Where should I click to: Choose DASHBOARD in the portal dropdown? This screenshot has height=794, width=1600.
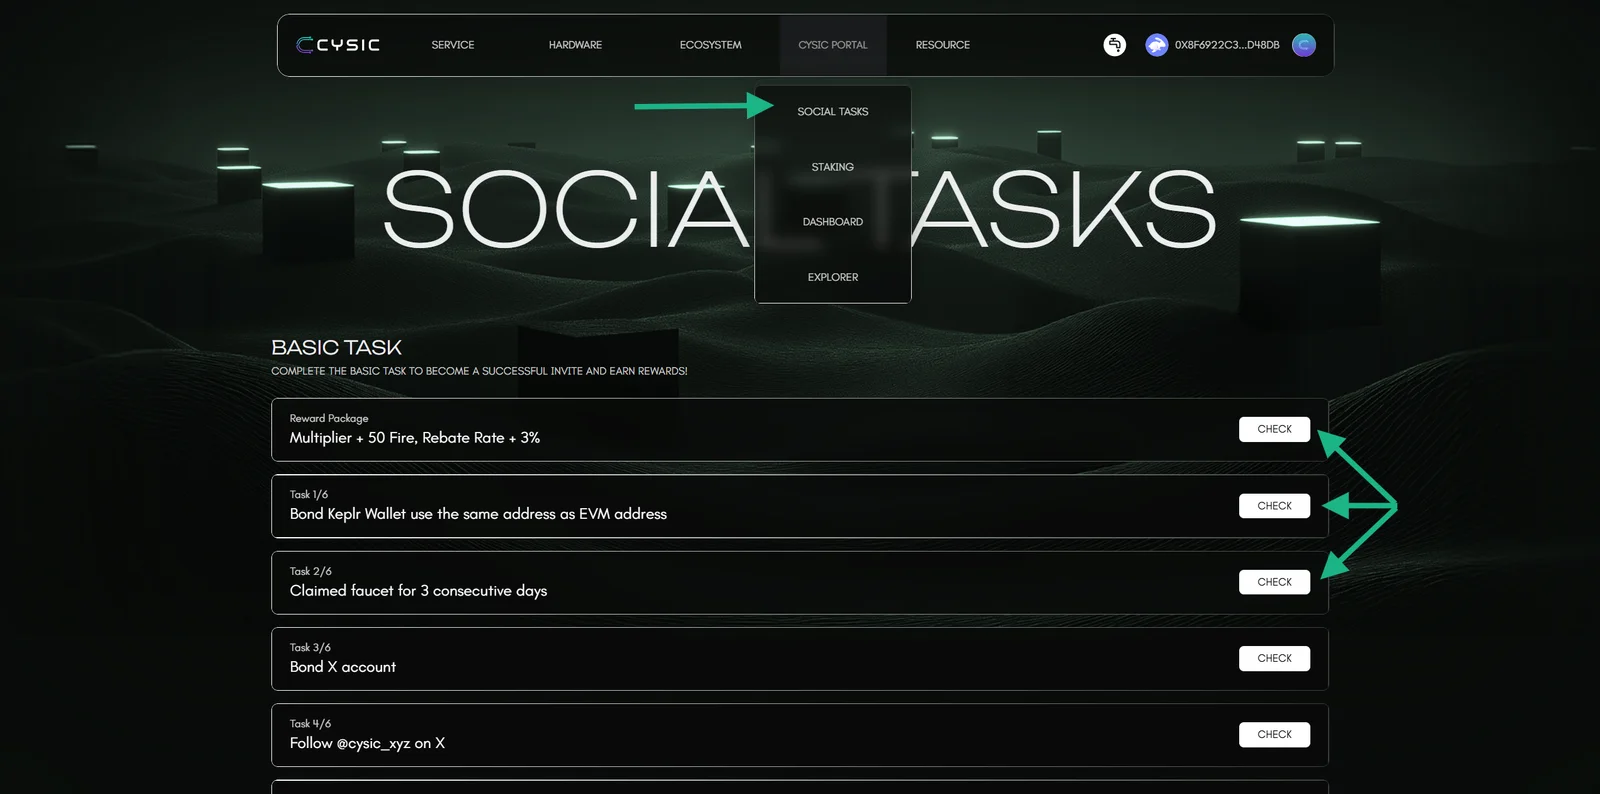tap(833, 222)
